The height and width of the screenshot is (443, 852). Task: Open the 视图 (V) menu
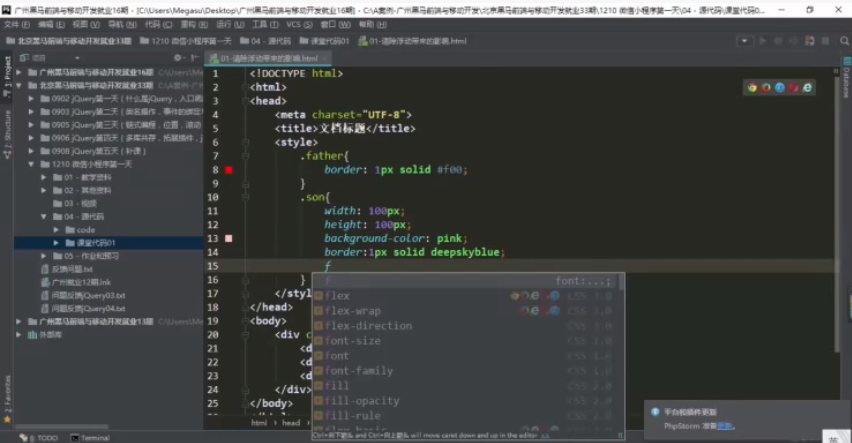[x=86, y=24]
